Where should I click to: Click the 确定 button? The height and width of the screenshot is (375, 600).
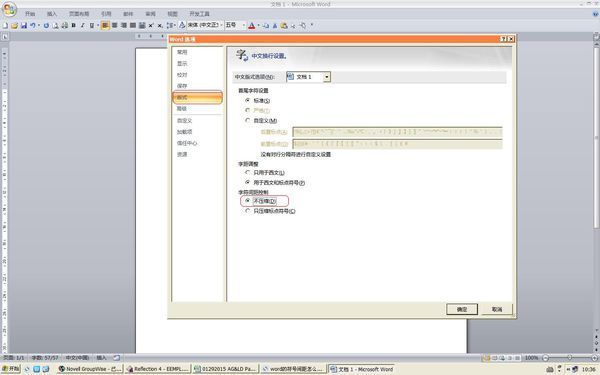(x=462, y=309)
